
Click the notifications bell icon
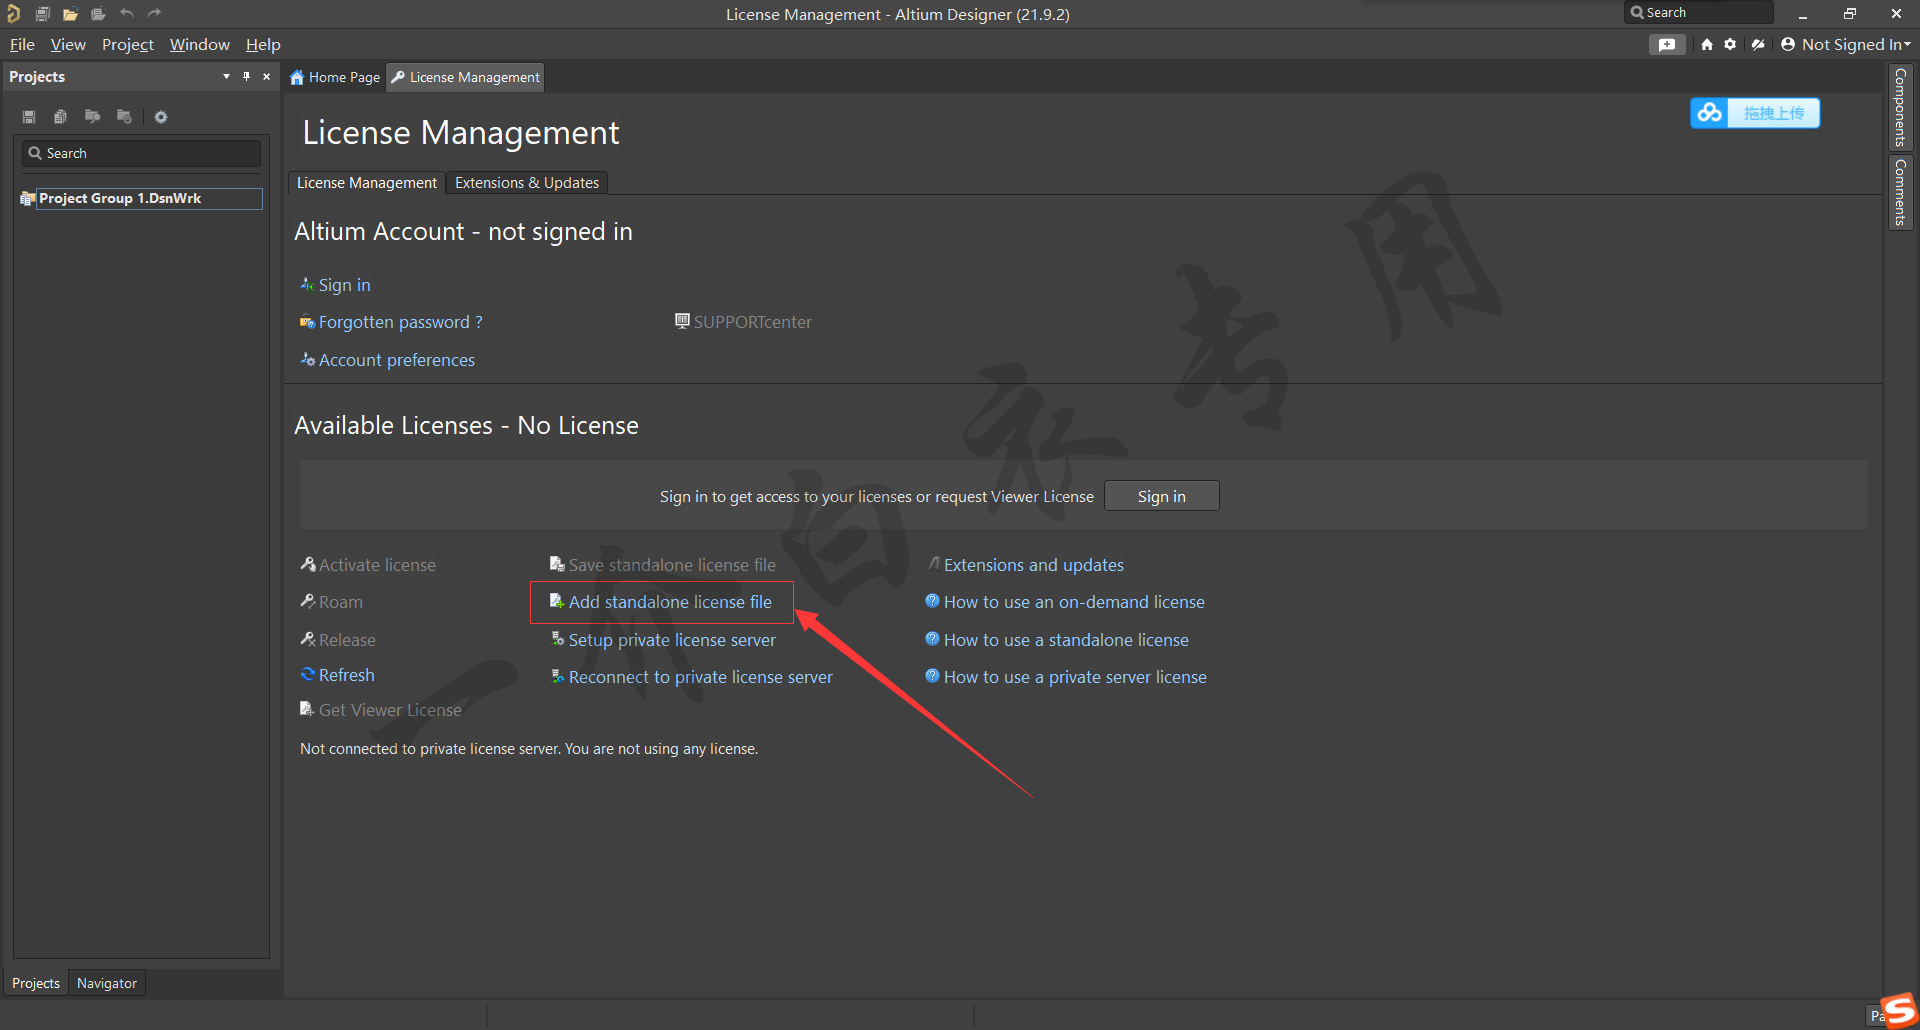pyautogui.click(x=1758, y=44)
